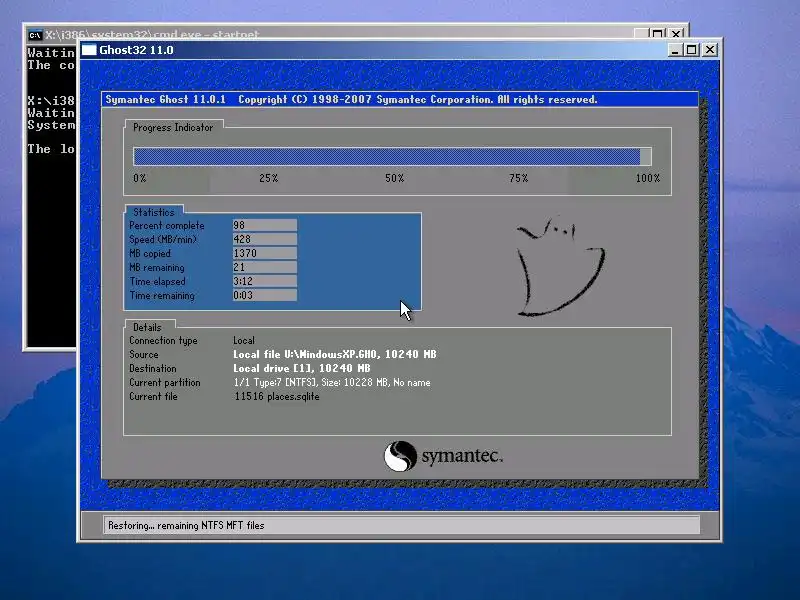This screenshot has width=800, height=600.
Task: Click the Current file label
Action: [x=153, y=396]
